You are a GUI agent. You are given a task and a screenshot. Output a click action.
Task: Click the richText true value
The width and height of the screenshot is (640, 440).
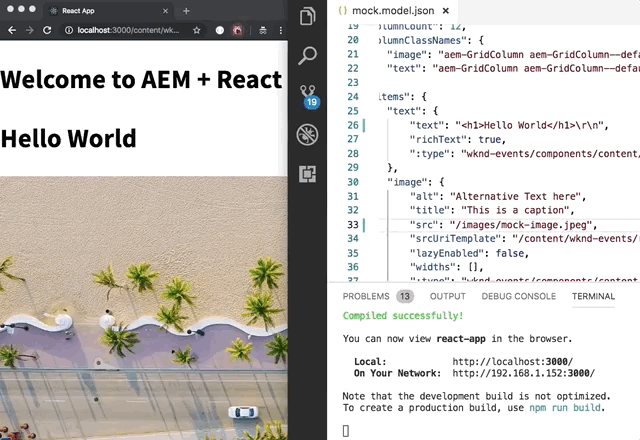490,140
